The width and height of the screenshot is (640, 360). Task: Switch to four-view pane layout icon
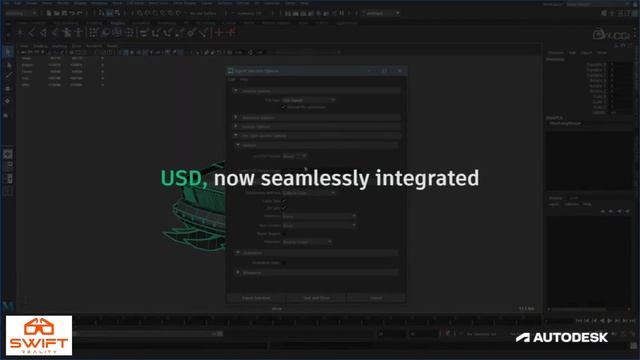pos(8,167)
